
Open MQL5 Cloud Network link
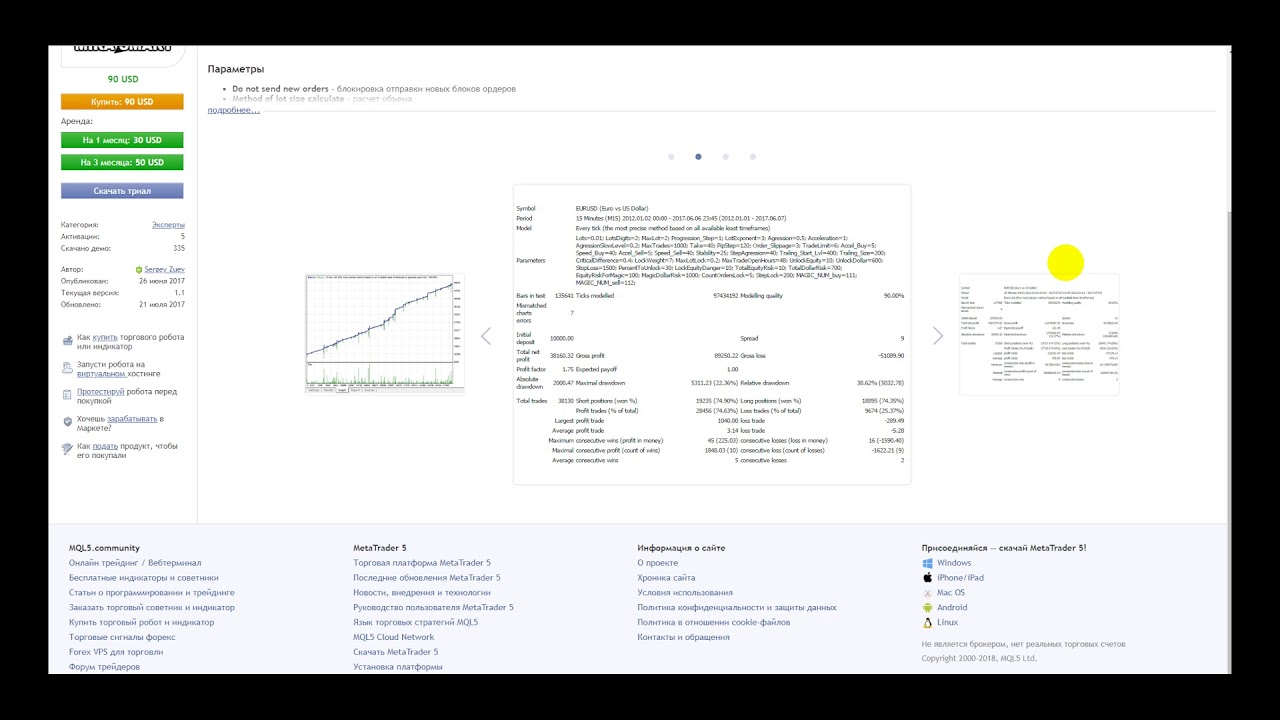[394, 637]
